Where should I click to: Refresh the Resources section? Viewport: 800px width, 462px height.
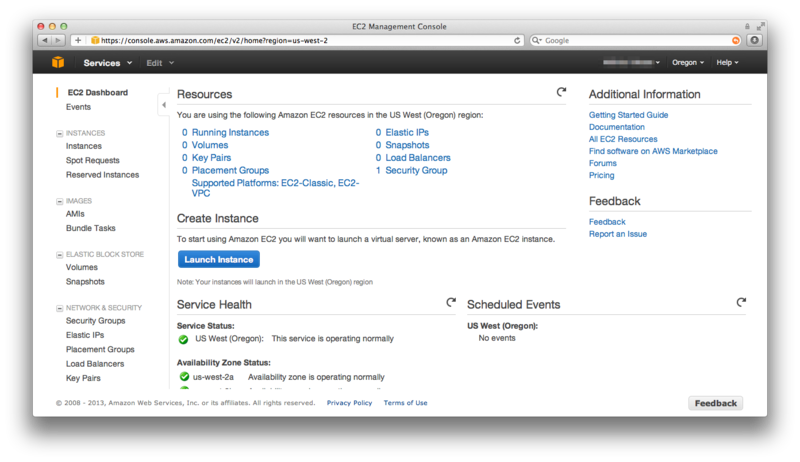coord(561,92)
